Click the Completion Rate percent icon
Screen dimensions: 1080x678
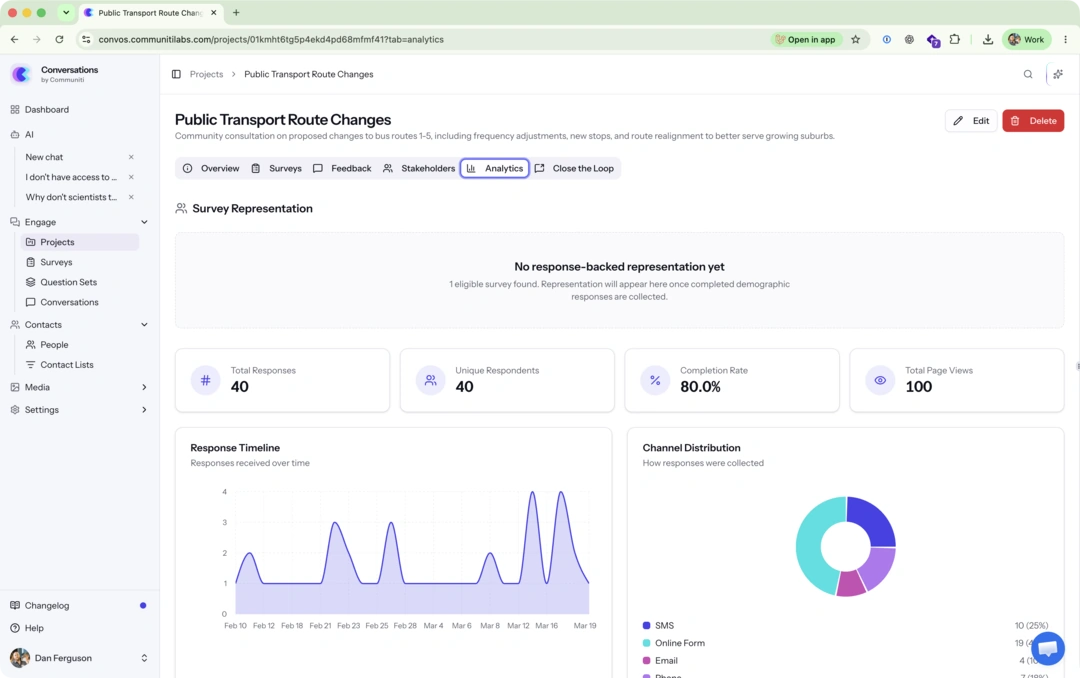[655, 380]
